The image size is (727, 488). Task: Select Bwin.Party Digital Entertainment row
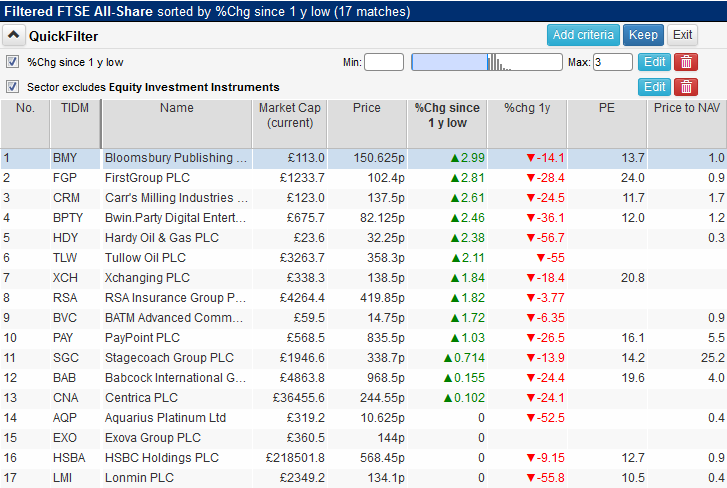[x=364, y=218]
